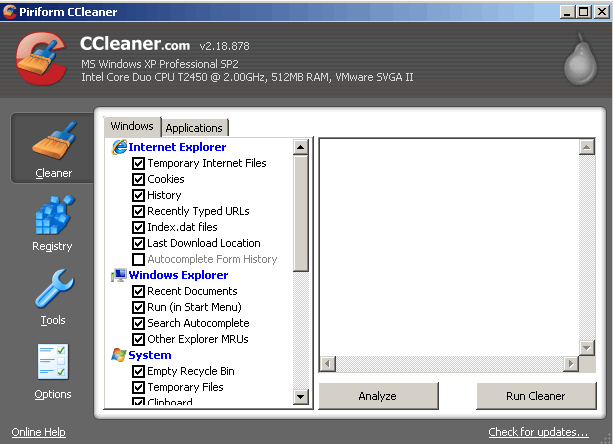The width and height of the screenshot is (613, 444).
Task: Click results pane scroll left arrow
Action: pyautogui.click(x=328, y=364)
